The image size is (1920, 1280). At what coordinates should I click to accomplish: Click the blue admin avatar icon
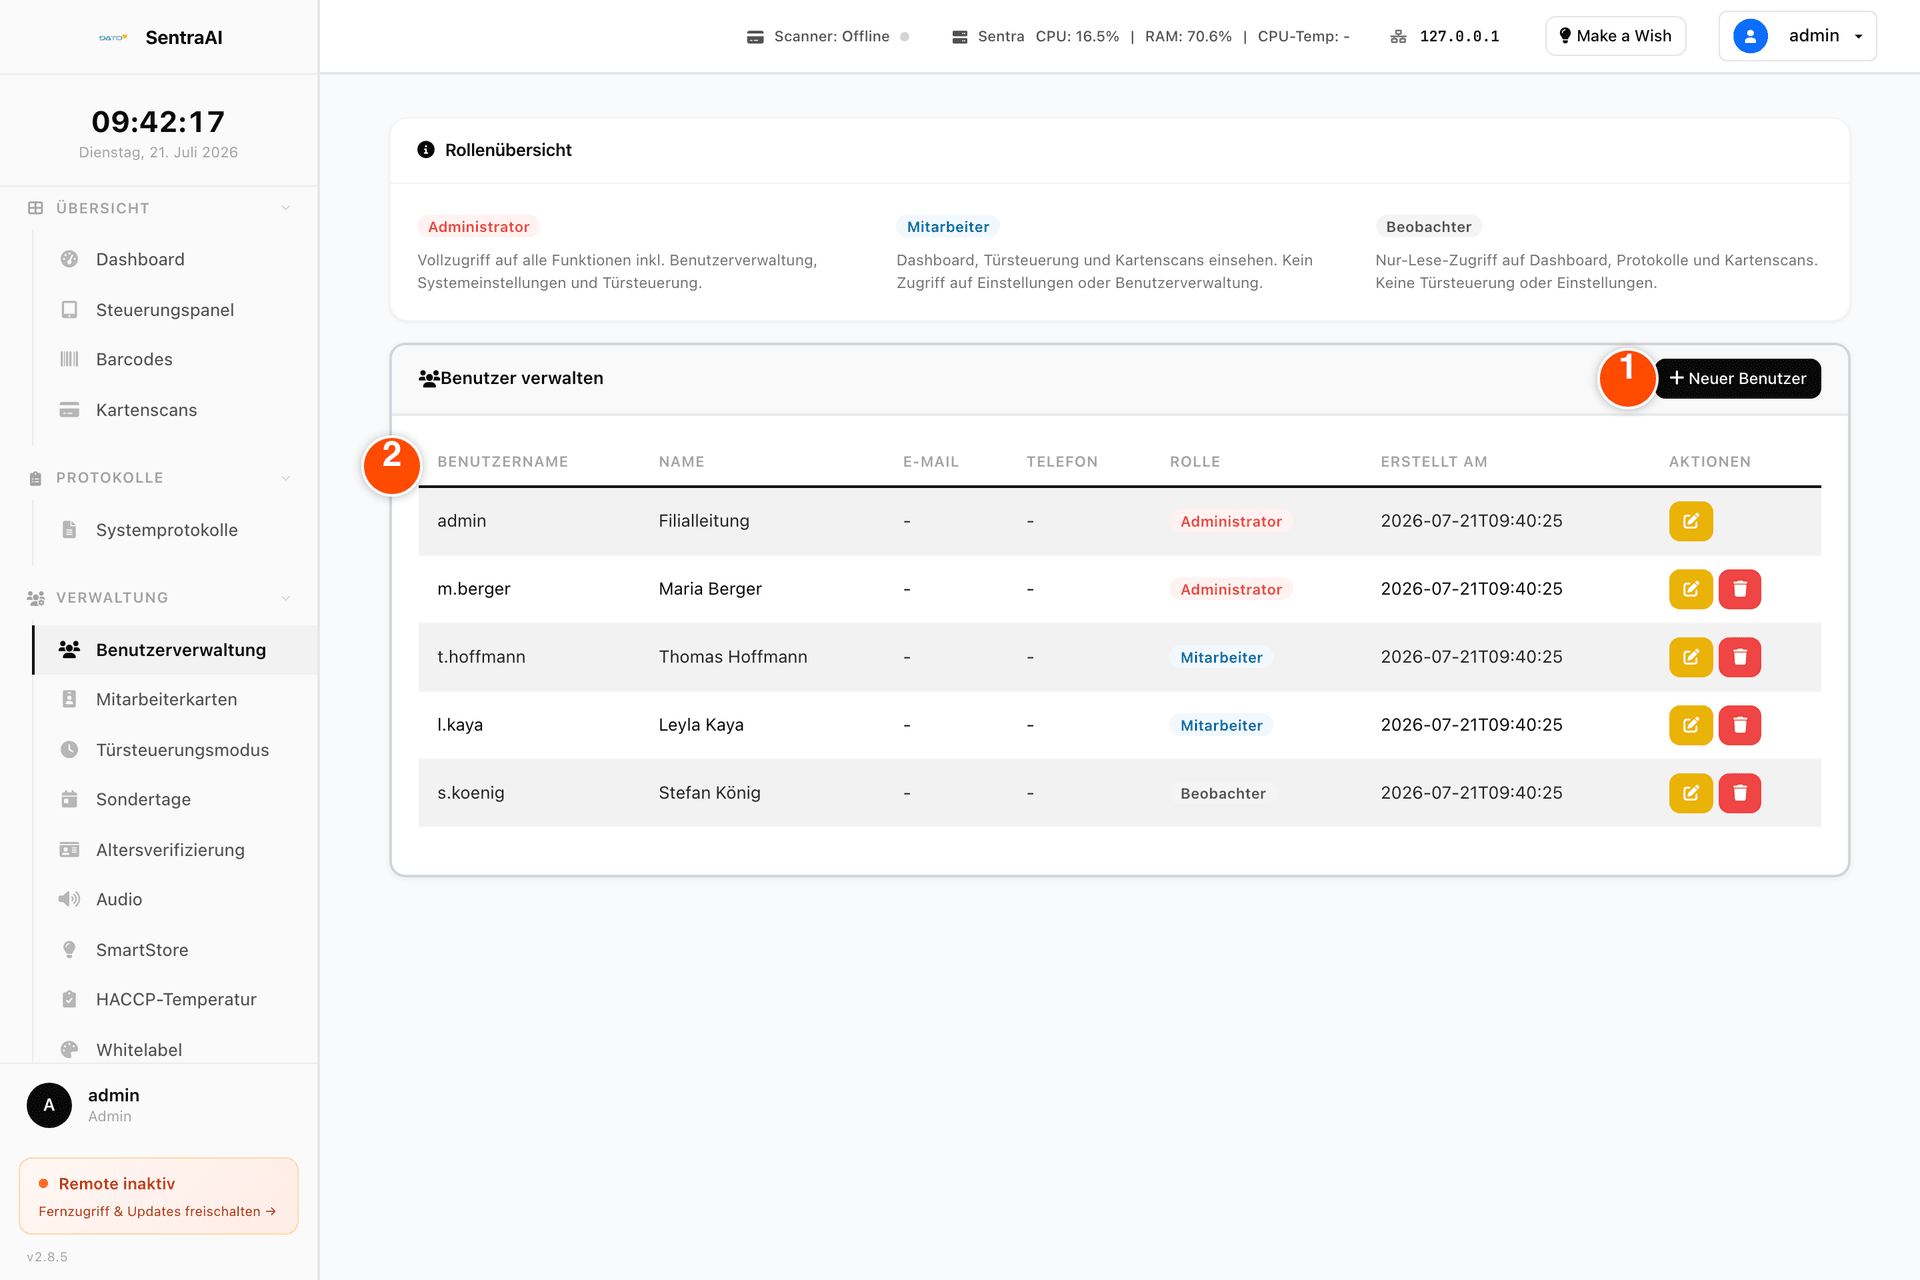(1750, 36)
